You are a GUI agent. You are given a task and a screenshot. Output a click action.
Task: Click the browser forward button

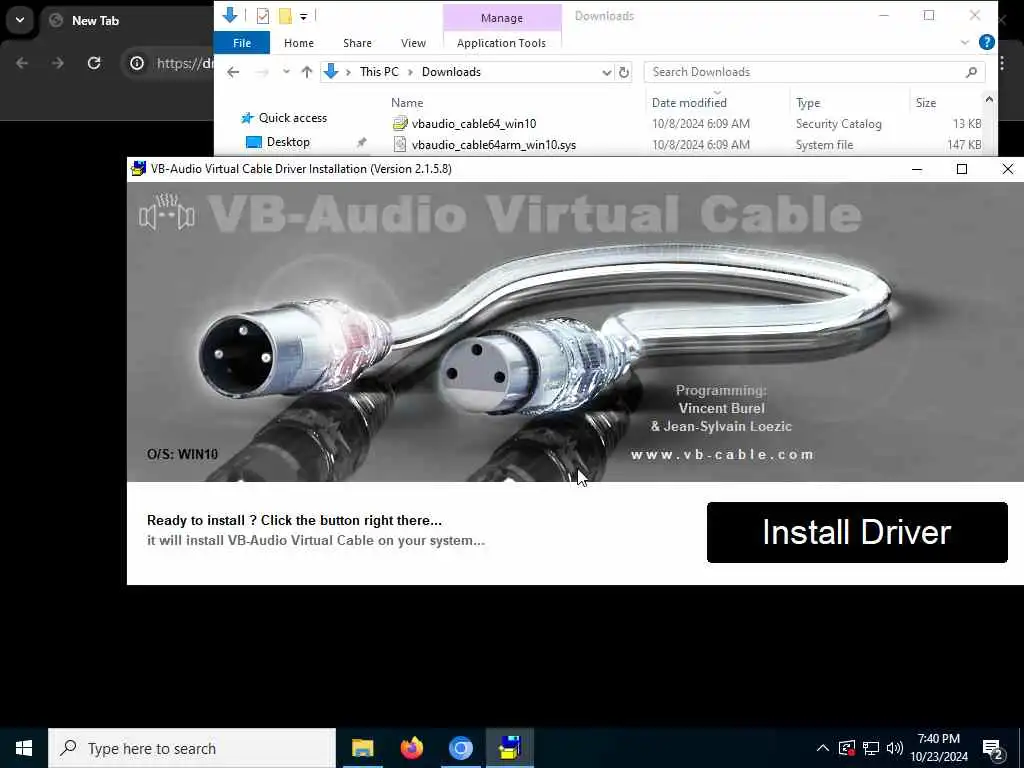[57, 63]
